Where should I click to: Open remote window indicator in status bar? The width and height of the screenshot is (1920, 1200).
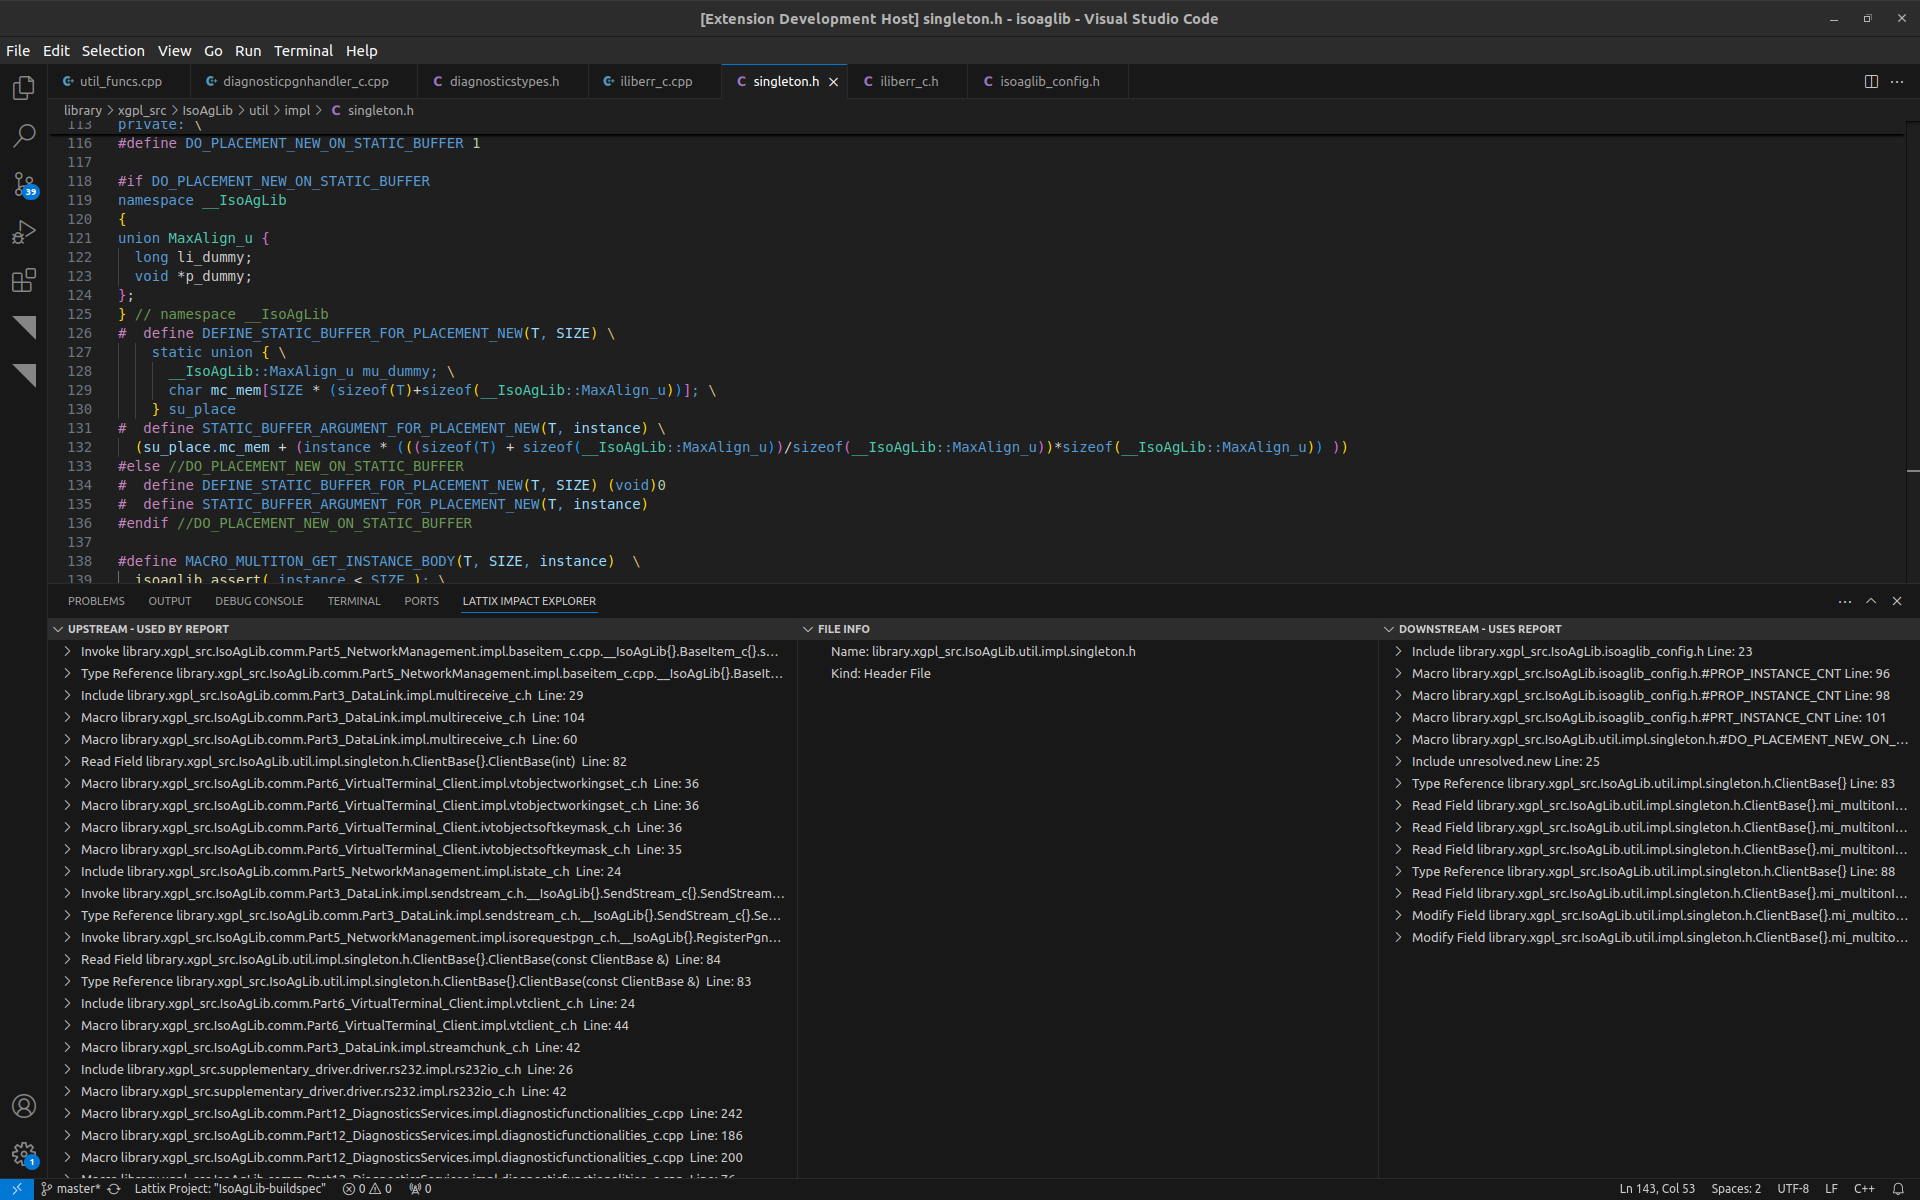click(x=17, y=1189)
